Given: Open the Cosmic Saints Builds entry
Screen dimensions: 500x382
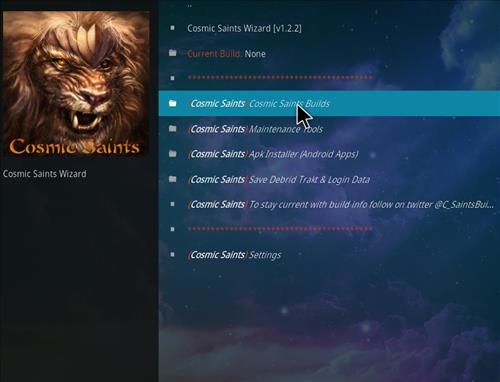Looking at the screenshot, I should point(329,103).
